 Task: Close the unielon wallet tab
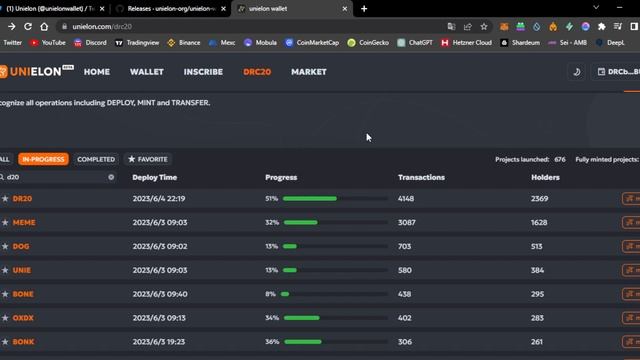344,9
